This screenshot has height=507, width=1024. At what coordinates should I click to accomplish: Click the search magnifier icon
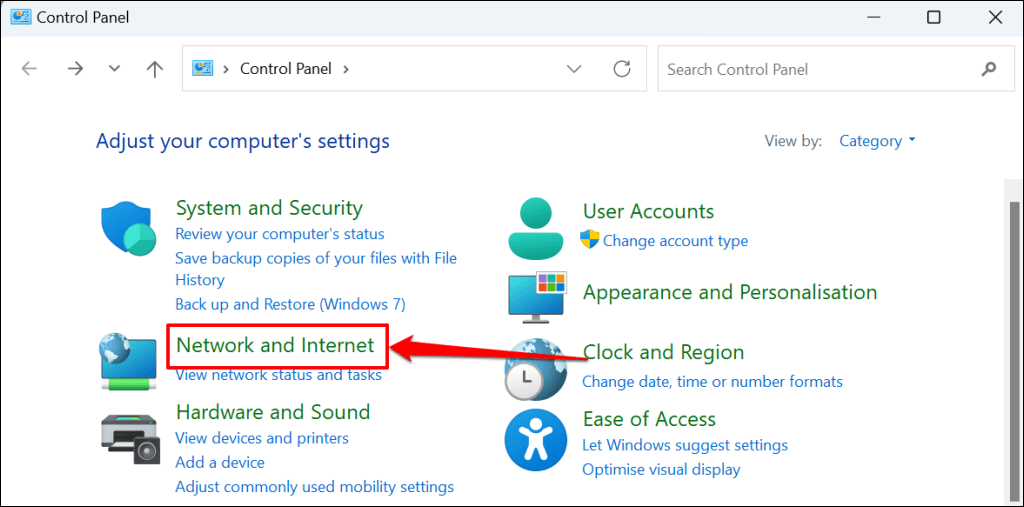(x=989, y=68)
